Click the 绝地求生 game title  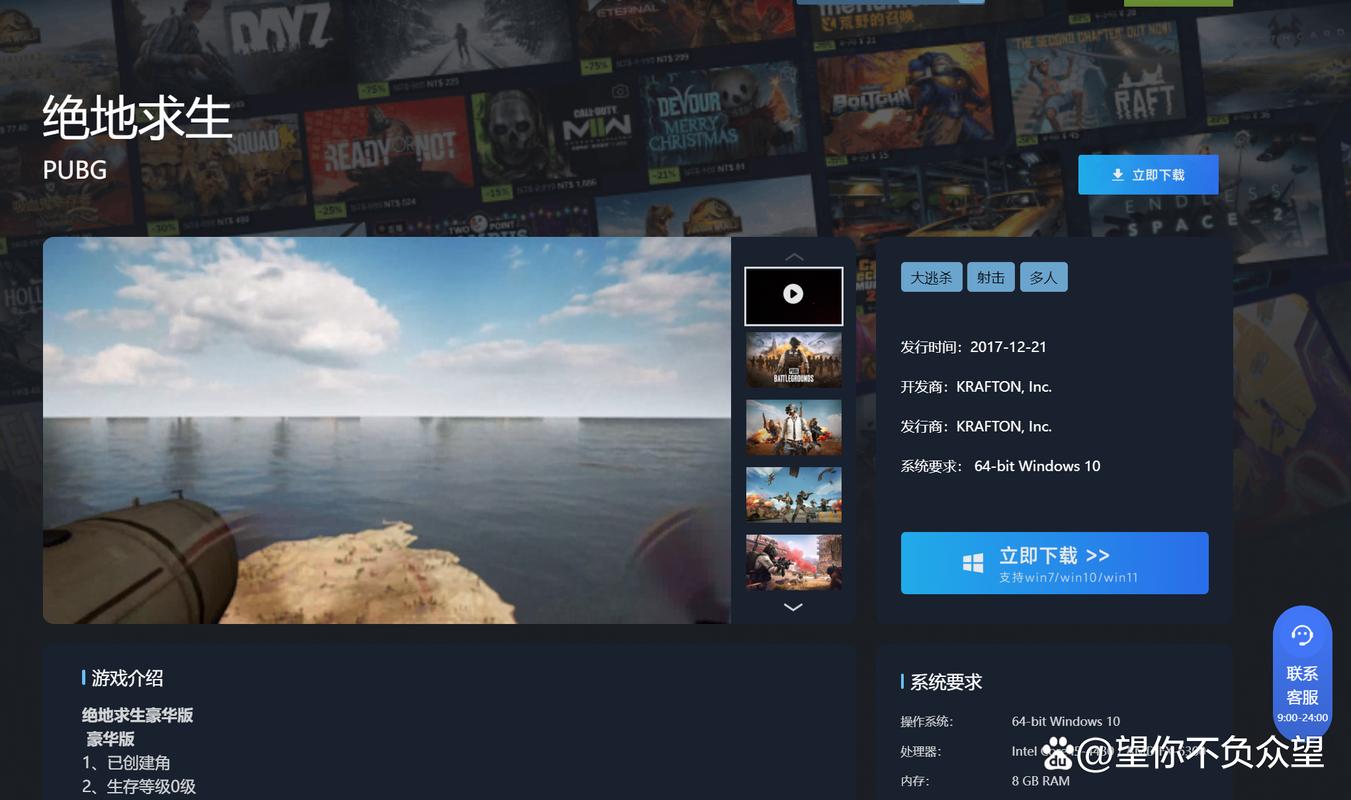(x=137, y=117)
